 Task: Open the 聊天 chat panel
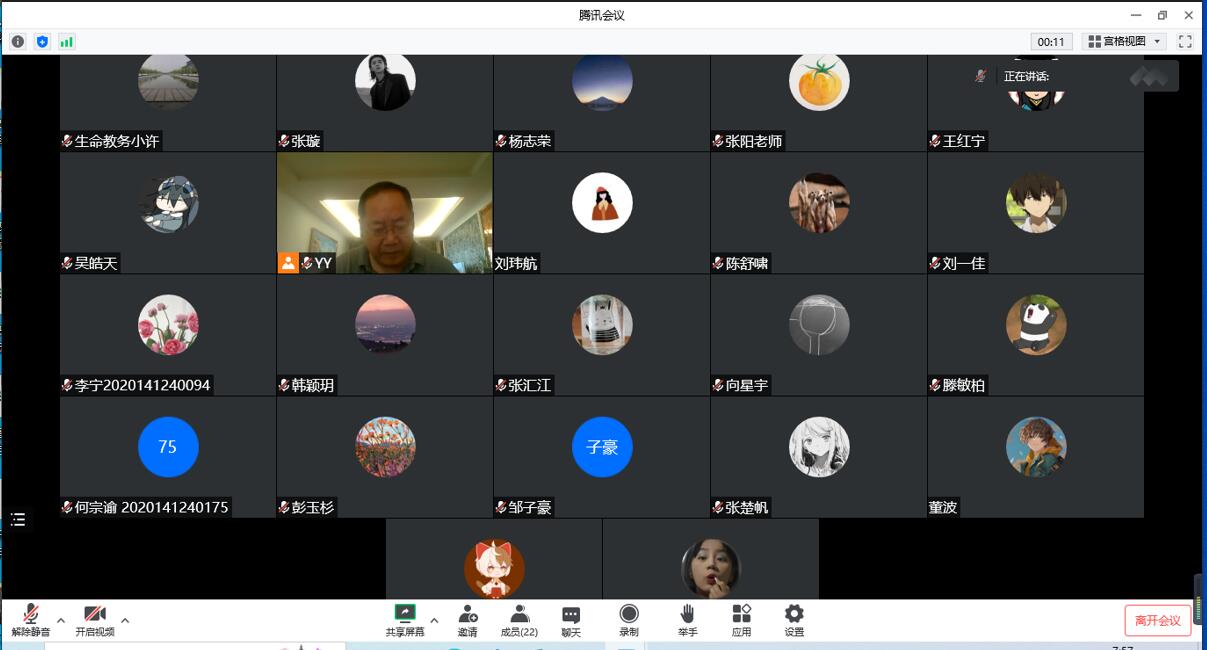571,620
